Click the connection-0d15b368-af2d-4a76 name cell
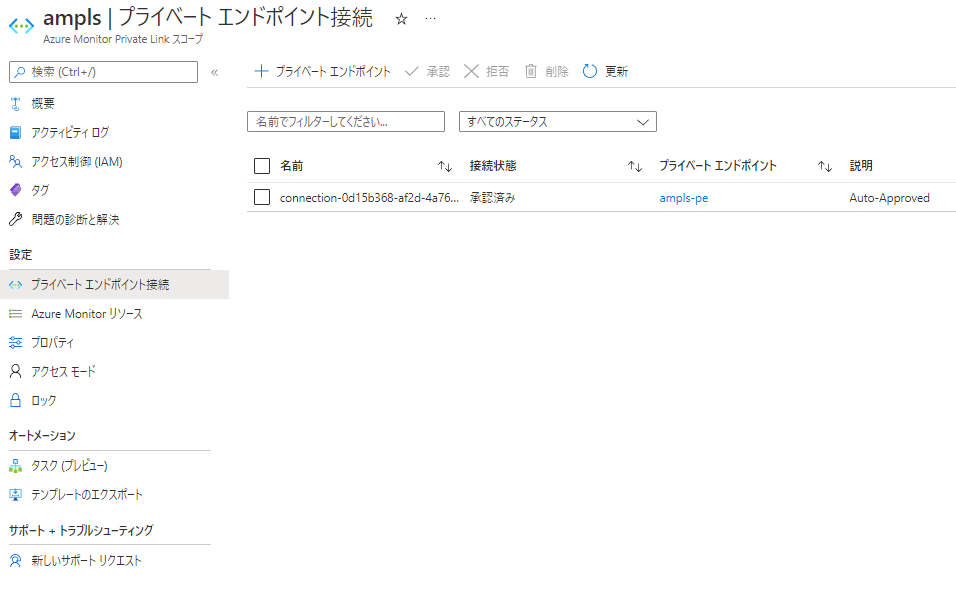The height and width of the screenshot is (595, 956). tap(369, 198)
